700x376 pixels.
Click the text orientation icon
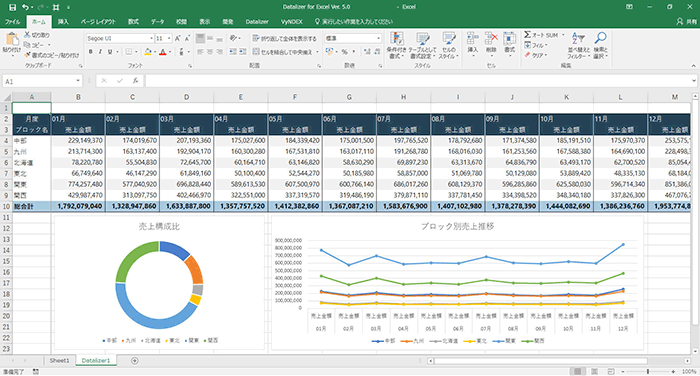coord(233,38)
